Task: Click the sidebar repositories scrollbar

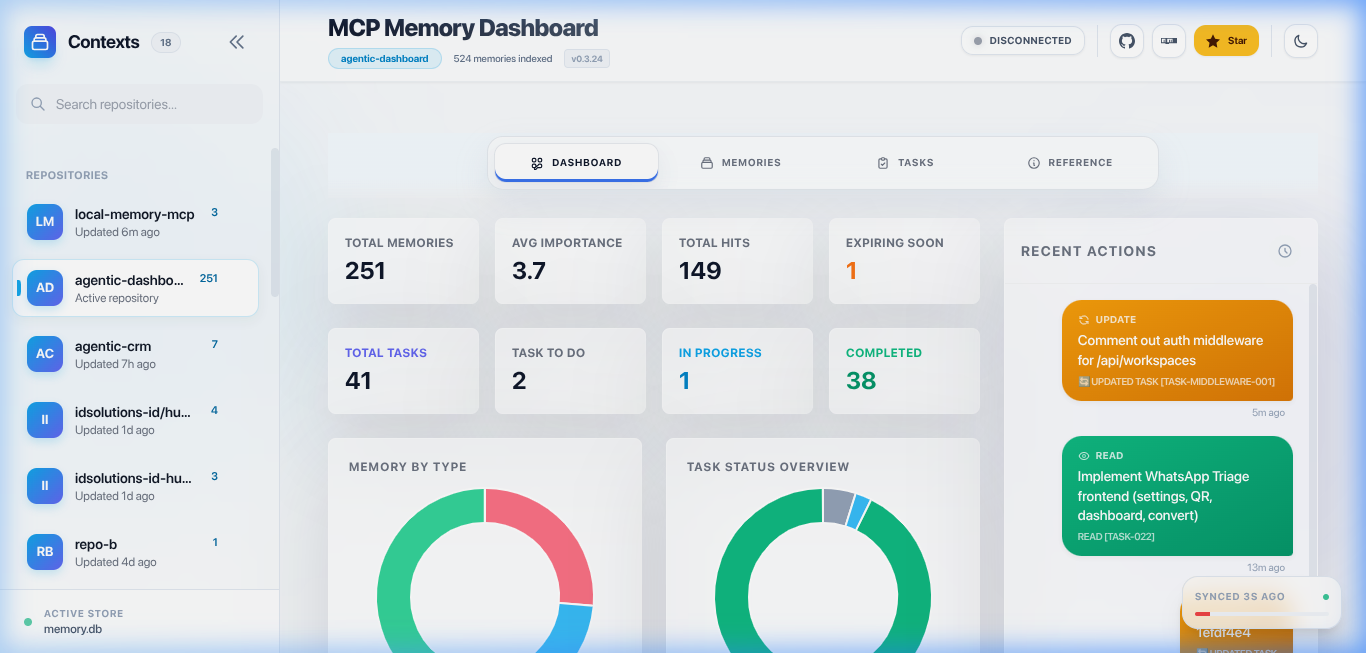Action: pyautogui.click(x=274, y=222)
